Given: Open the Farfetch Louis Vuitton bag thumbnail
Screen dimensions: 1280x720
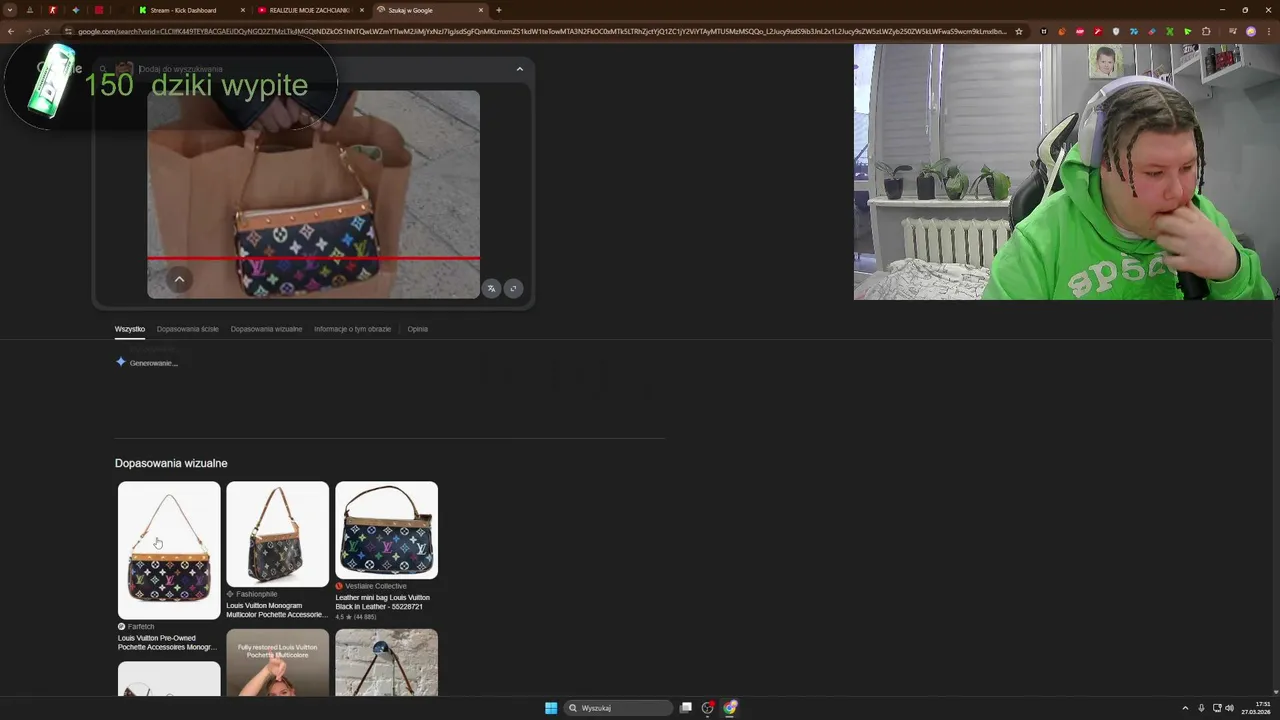Looking at the screenshot, I should click(169, 550).
